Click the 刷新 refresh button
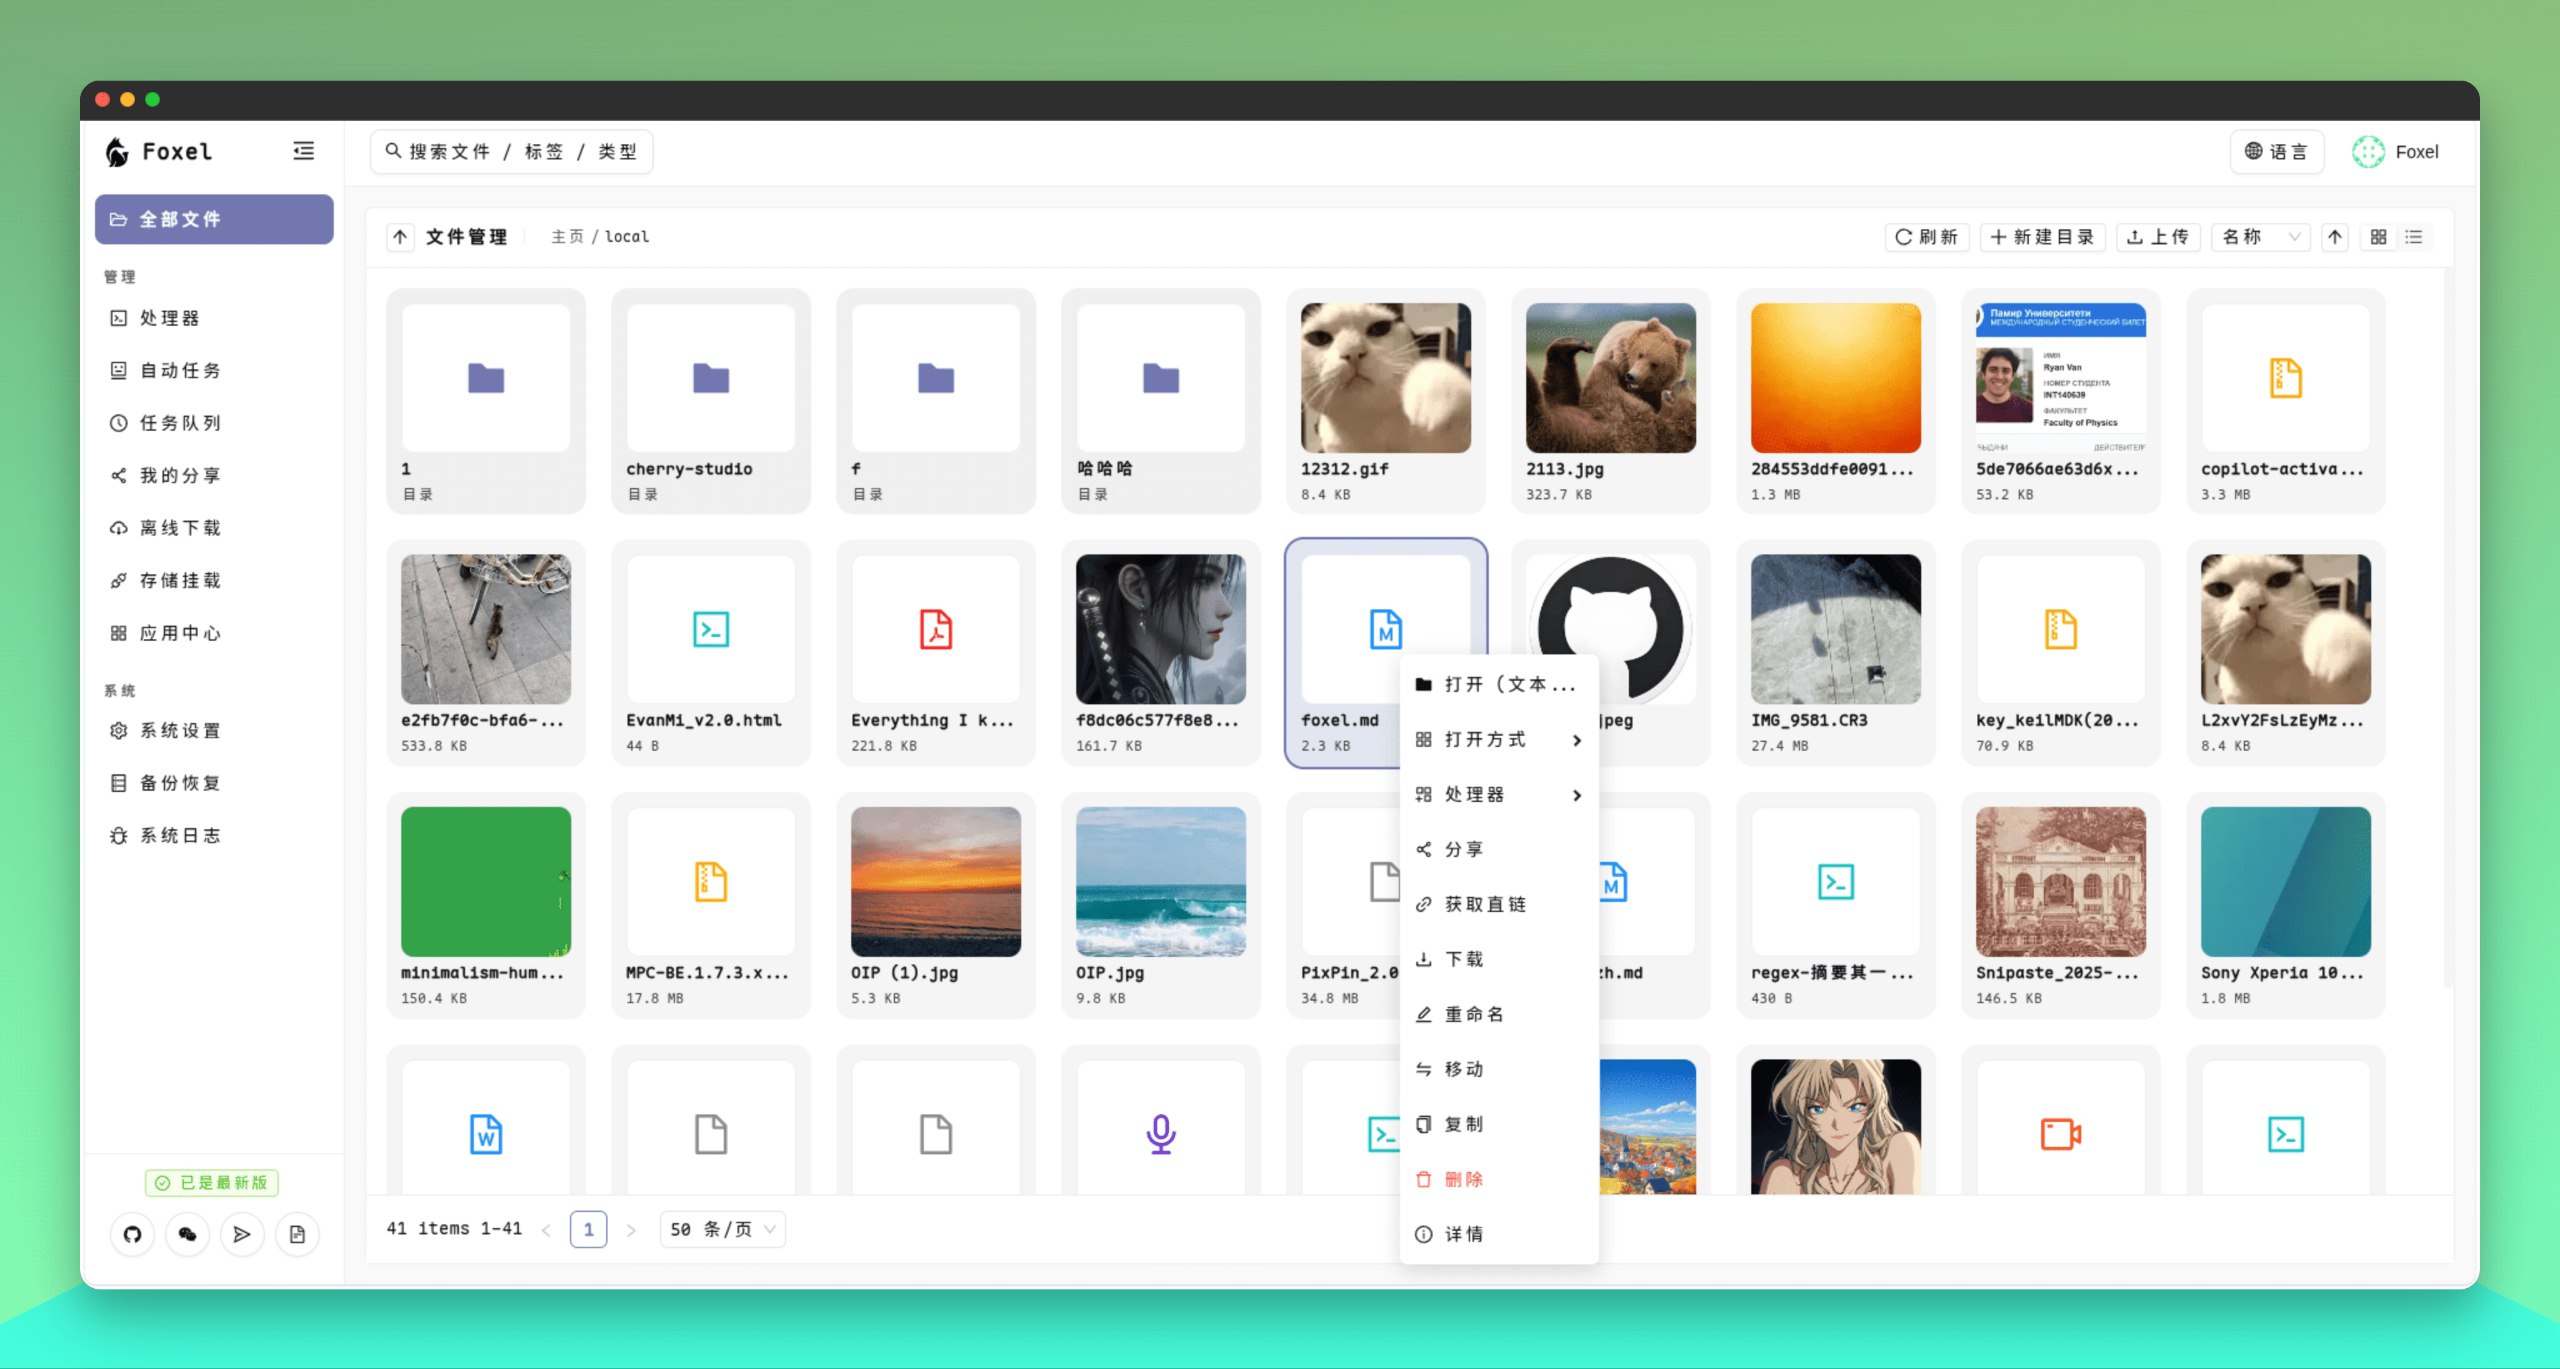This screenshot has width=2560, height=1369. click(1926, 237)
